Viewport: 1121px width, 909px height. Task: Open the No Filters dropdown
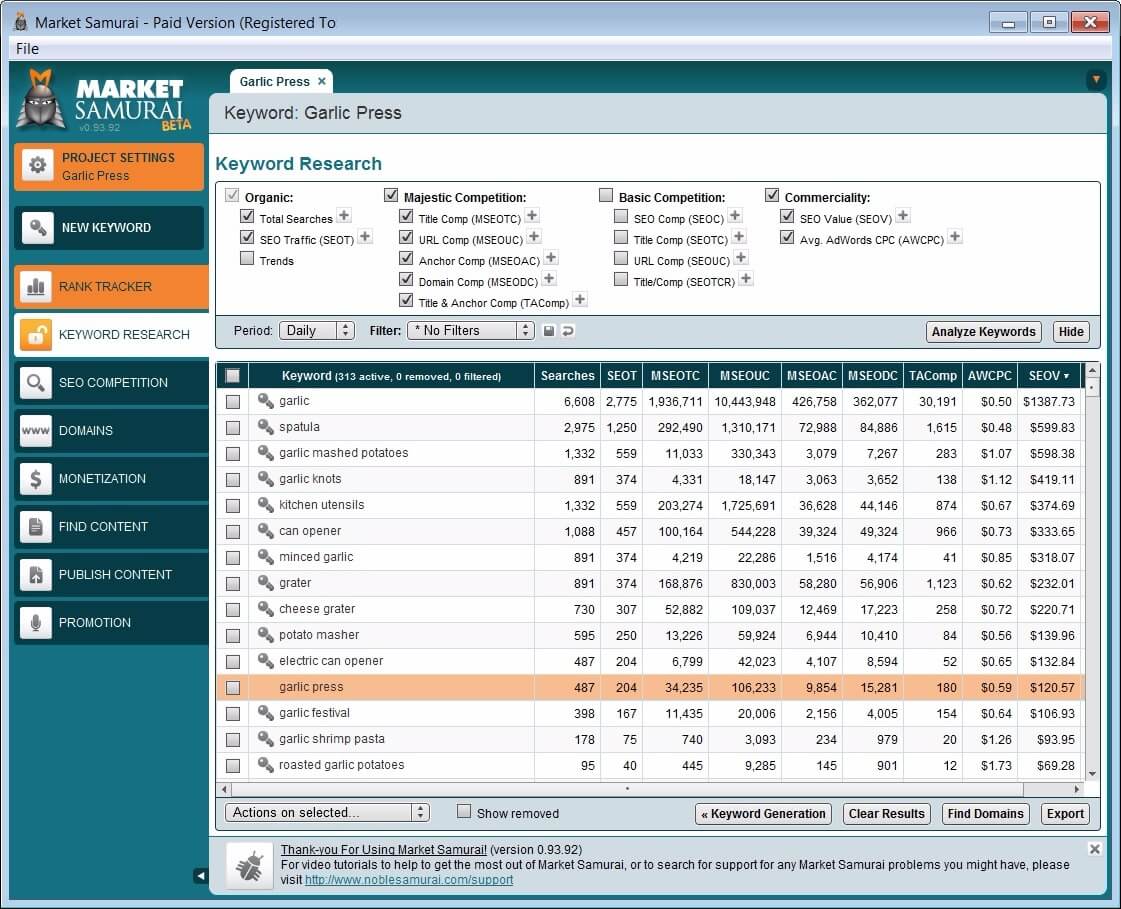(470, 330)
